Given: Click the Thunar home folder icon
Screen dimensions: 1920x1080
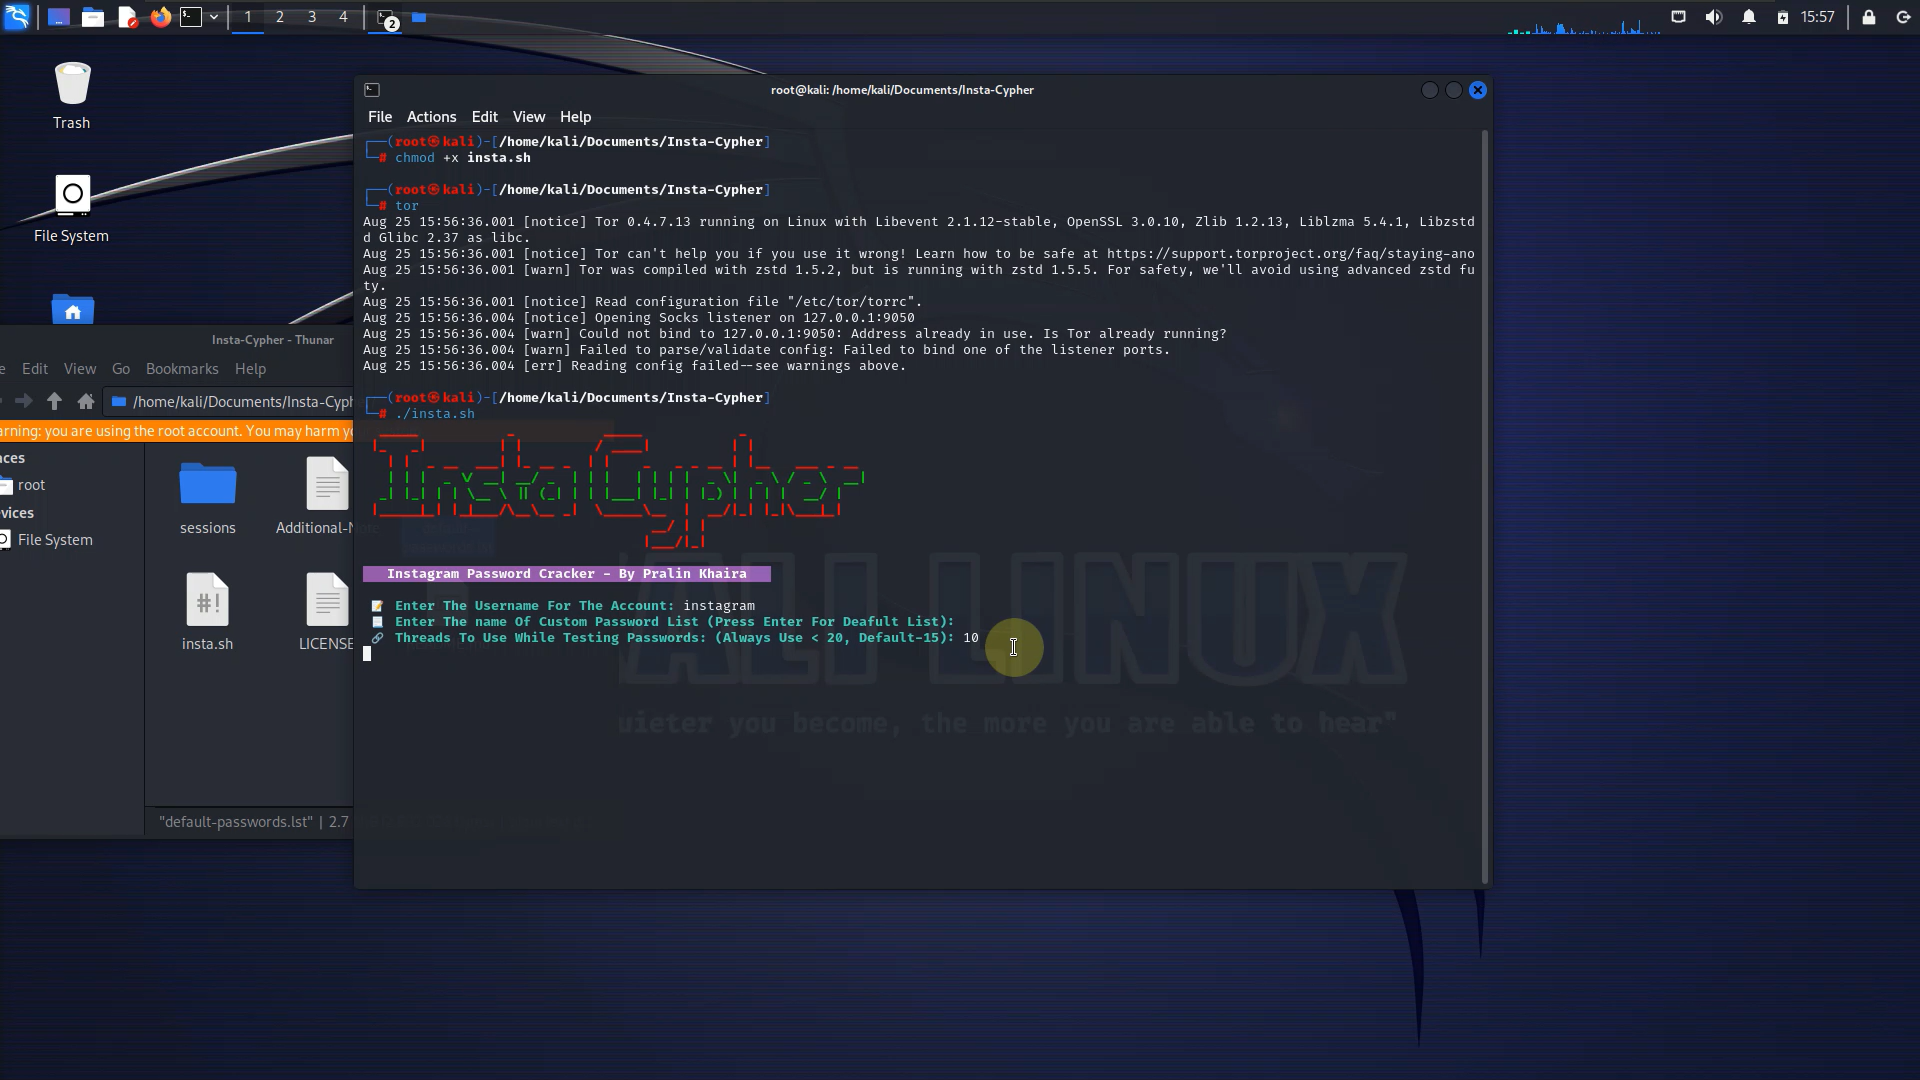Looking at the screenshot, I should [x=86, y=401].
